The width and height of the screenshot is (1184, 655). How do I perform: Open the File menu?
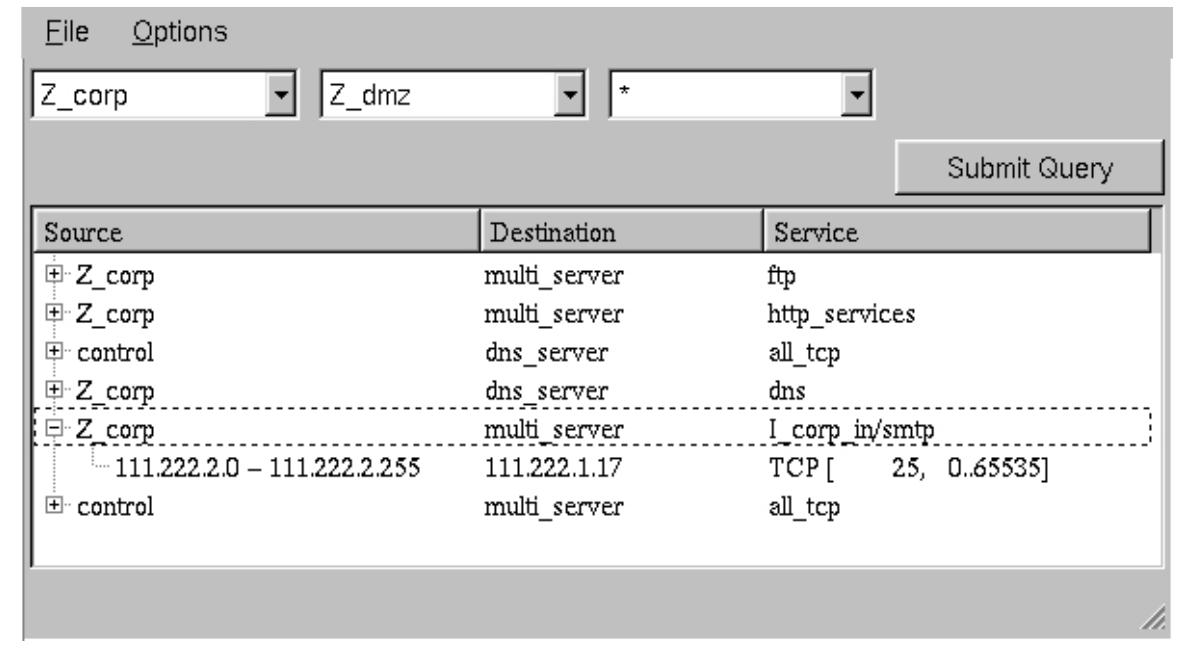pyautogui.click(x=66, y=32)
